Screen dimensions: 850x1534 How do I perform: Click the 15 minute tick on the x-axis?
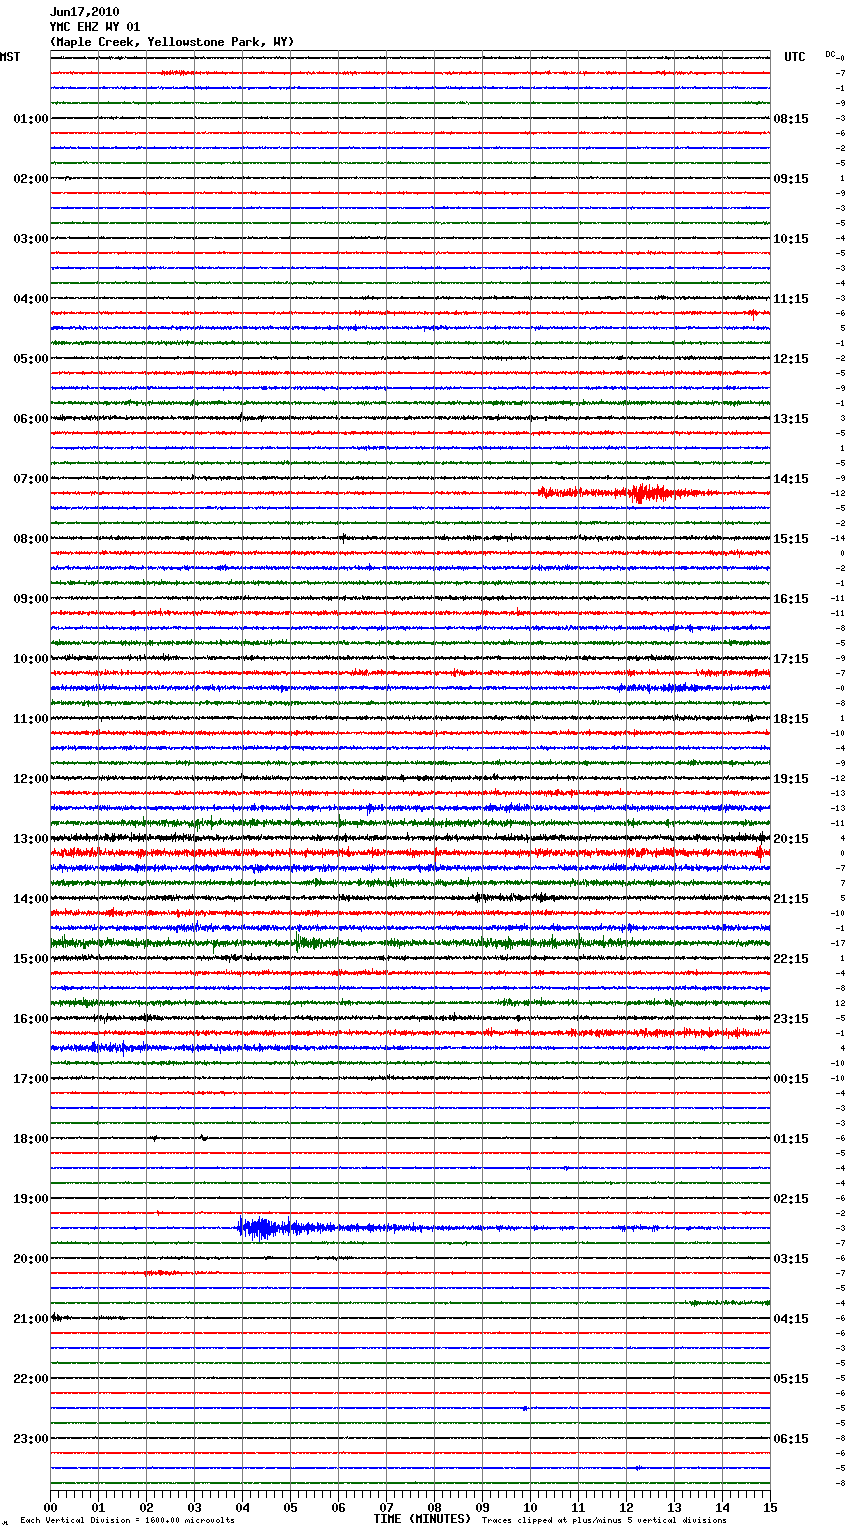point(769,1507)
